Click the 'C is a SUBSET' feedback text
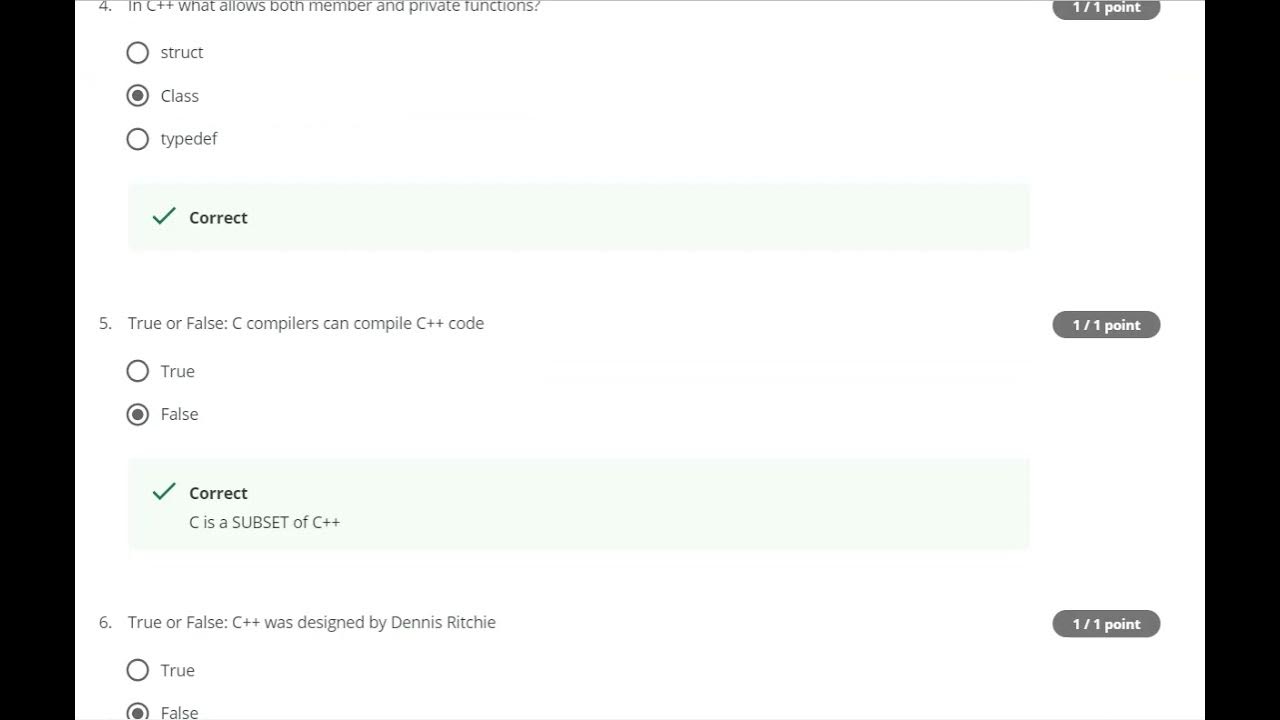The image size is (1280, 720). pos(265,522)
